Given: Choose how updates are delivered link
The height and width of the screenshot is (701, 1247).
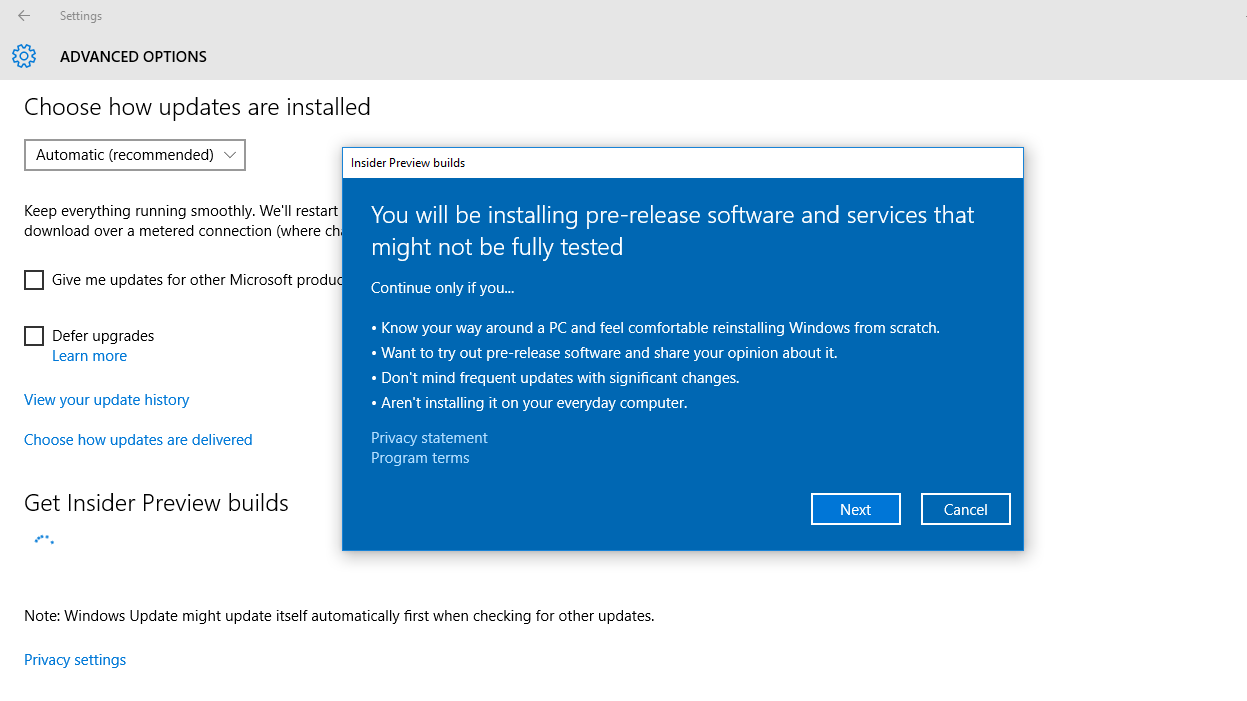Looking at the screenshot, I should [138, 440].
